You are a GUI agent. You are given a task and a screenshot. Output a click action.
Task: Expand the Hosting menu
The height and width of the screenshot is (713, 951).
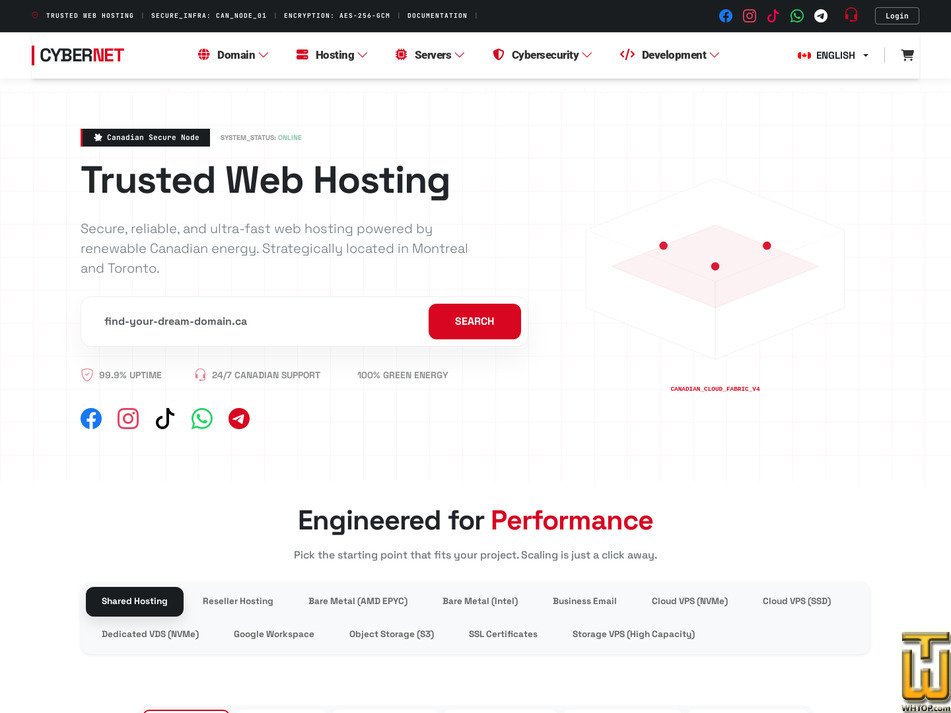point(332,55)
